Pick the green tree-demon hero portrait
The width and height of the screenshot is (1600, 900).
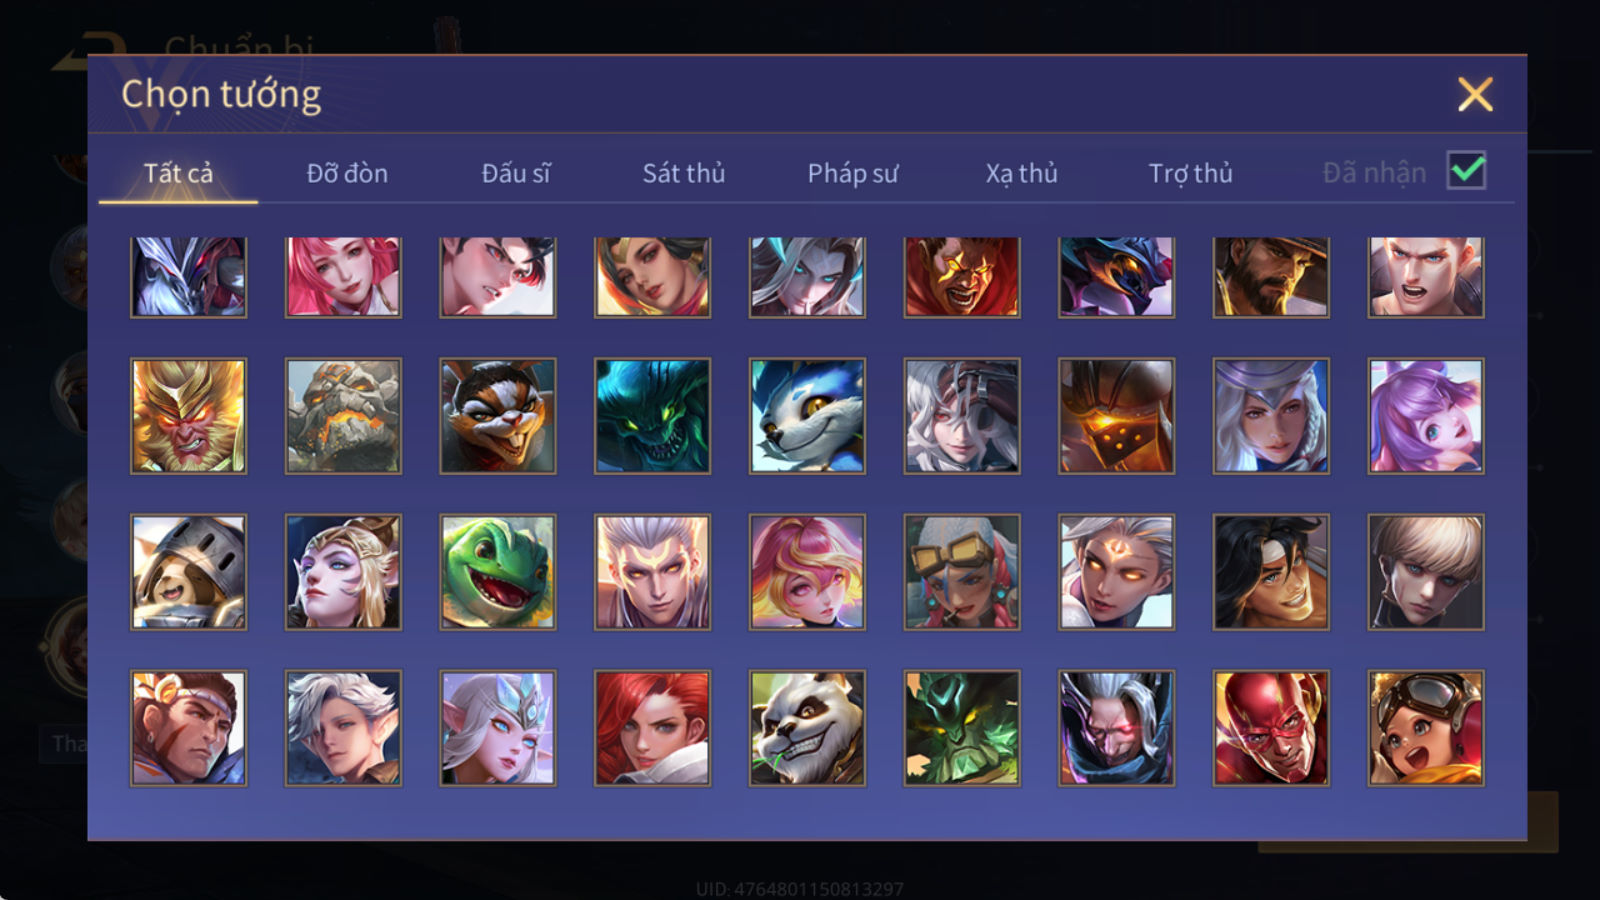point(962,728)
